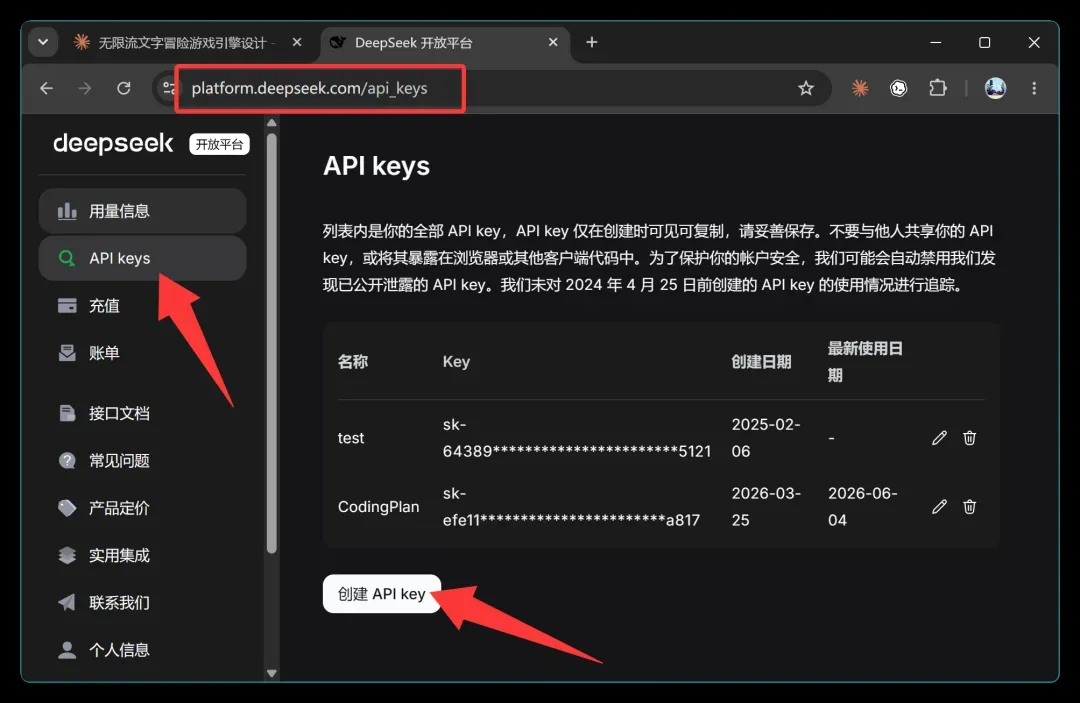Open 产品定价 in the sidebar

click(143, 508)
